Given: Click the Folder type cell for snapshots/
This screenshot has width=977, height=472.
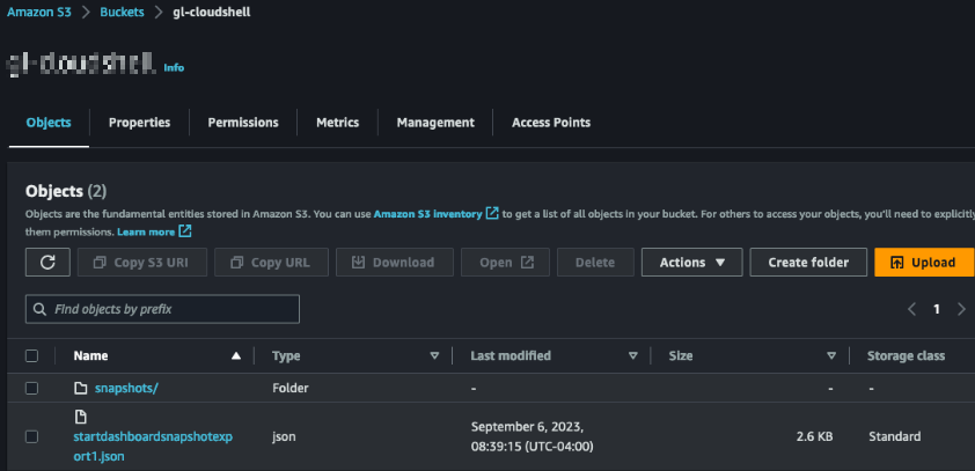Looking at the screenshot, I should coord(290,389).
